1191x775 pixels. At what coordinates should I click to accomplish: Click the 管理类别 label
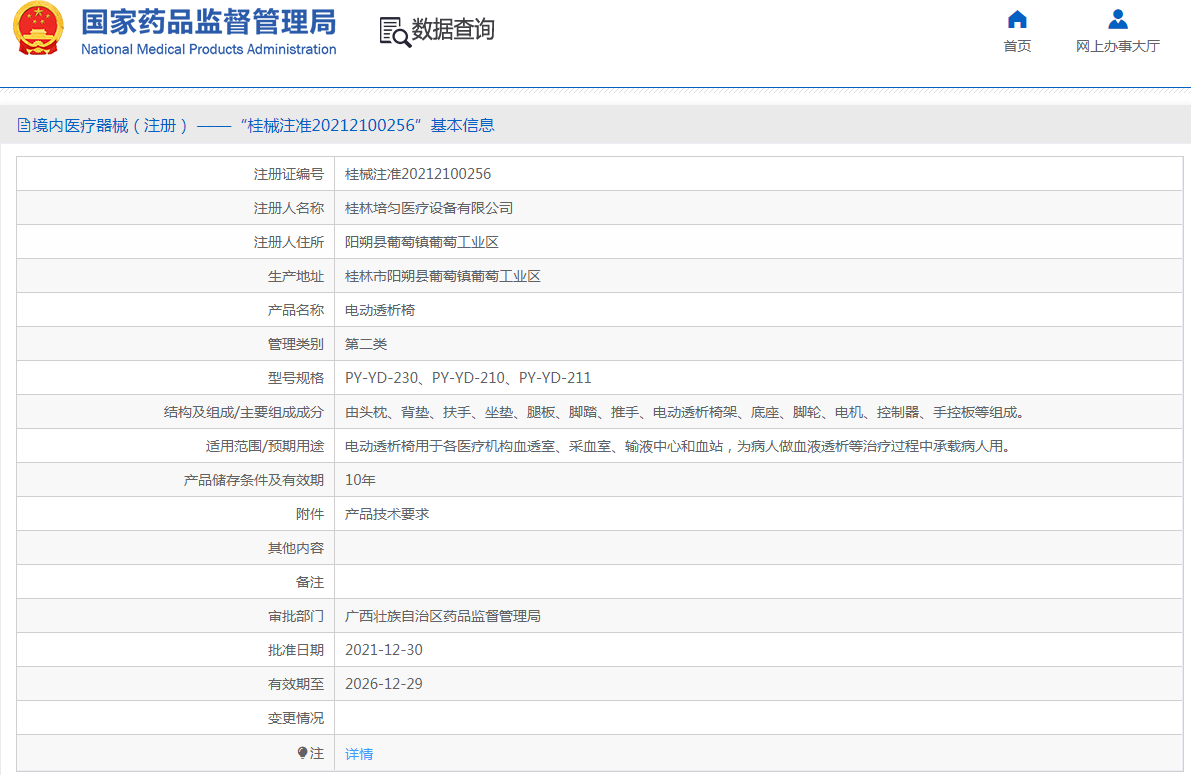pyautogui.click(x=295, y=344)
